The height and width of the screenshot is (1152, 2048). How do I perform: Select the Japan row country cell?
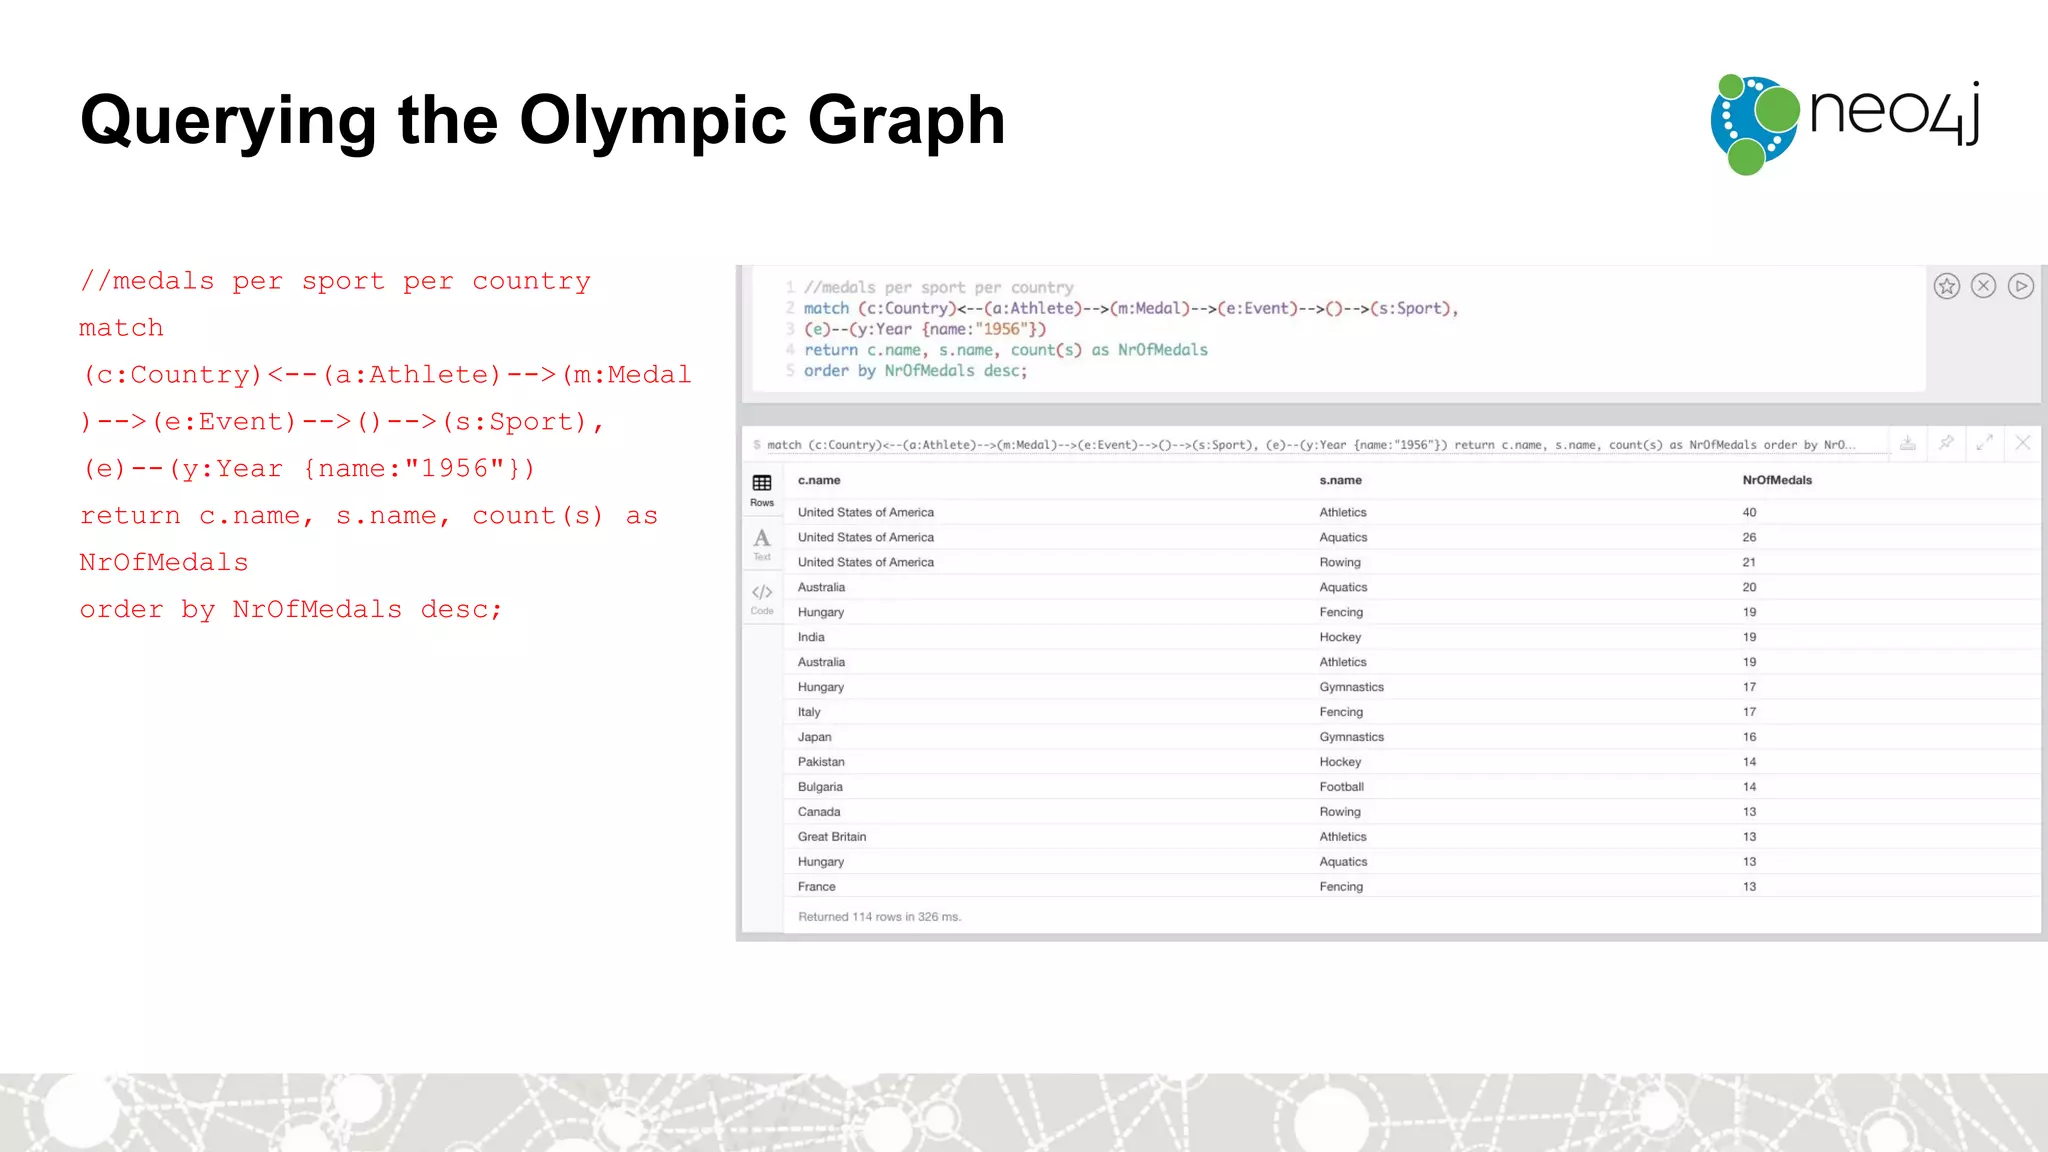pyautogui.click(x=814, y=737)
